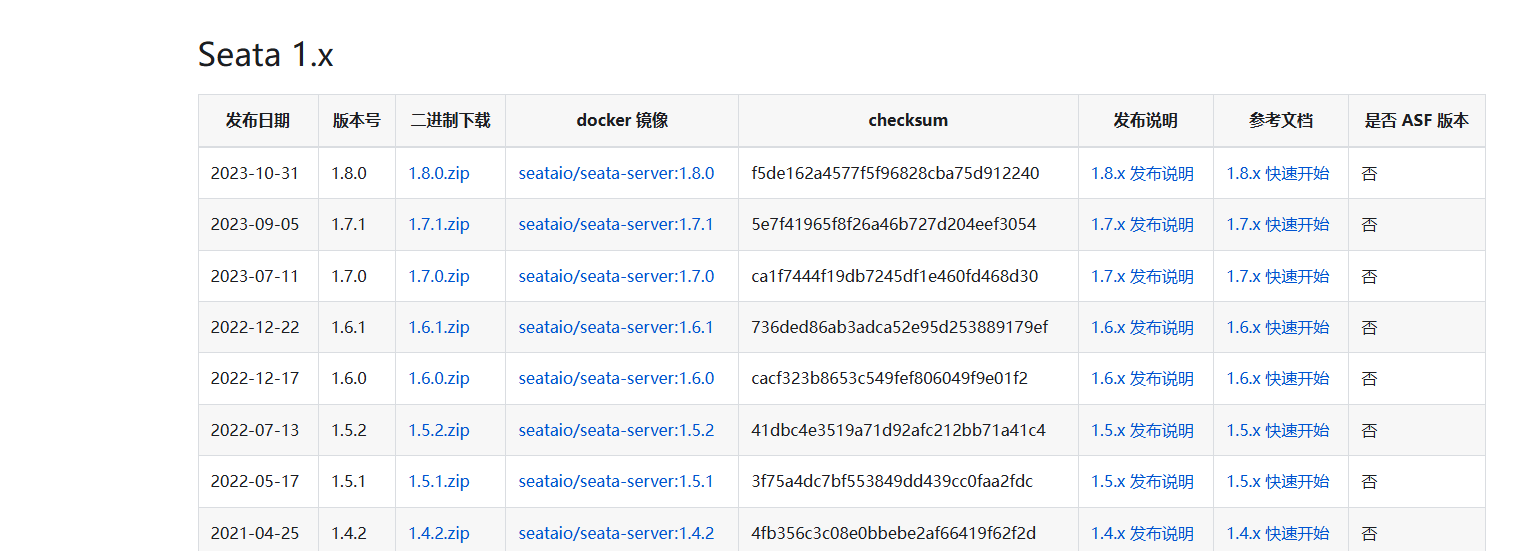The image size is (1524, 551).
Task: Click 1.6.x 快速开始 in 1.6.0 row
Action: (x=1277, y=378)
